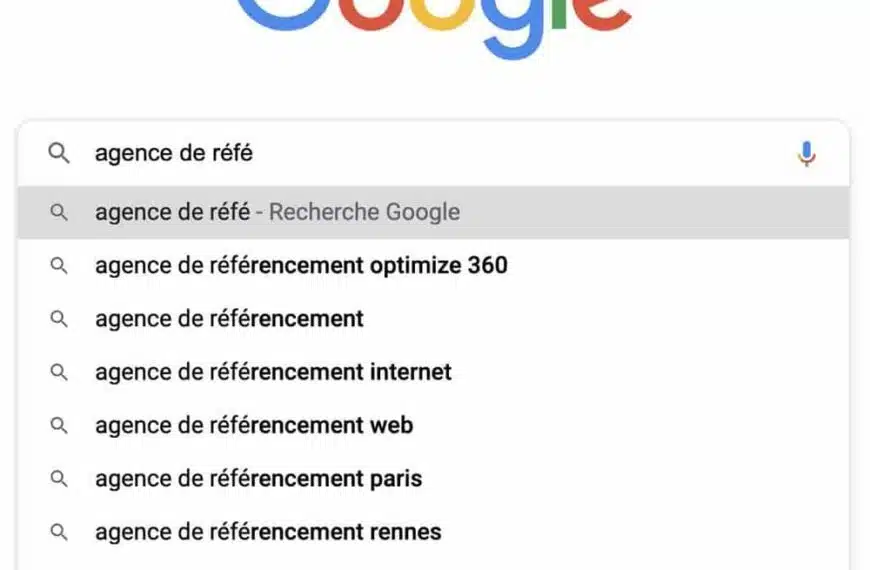This screenshot has height=570, width=870.
Task: Click the search icon beside the "web" suggestion
Action: [x=60, y=425]
